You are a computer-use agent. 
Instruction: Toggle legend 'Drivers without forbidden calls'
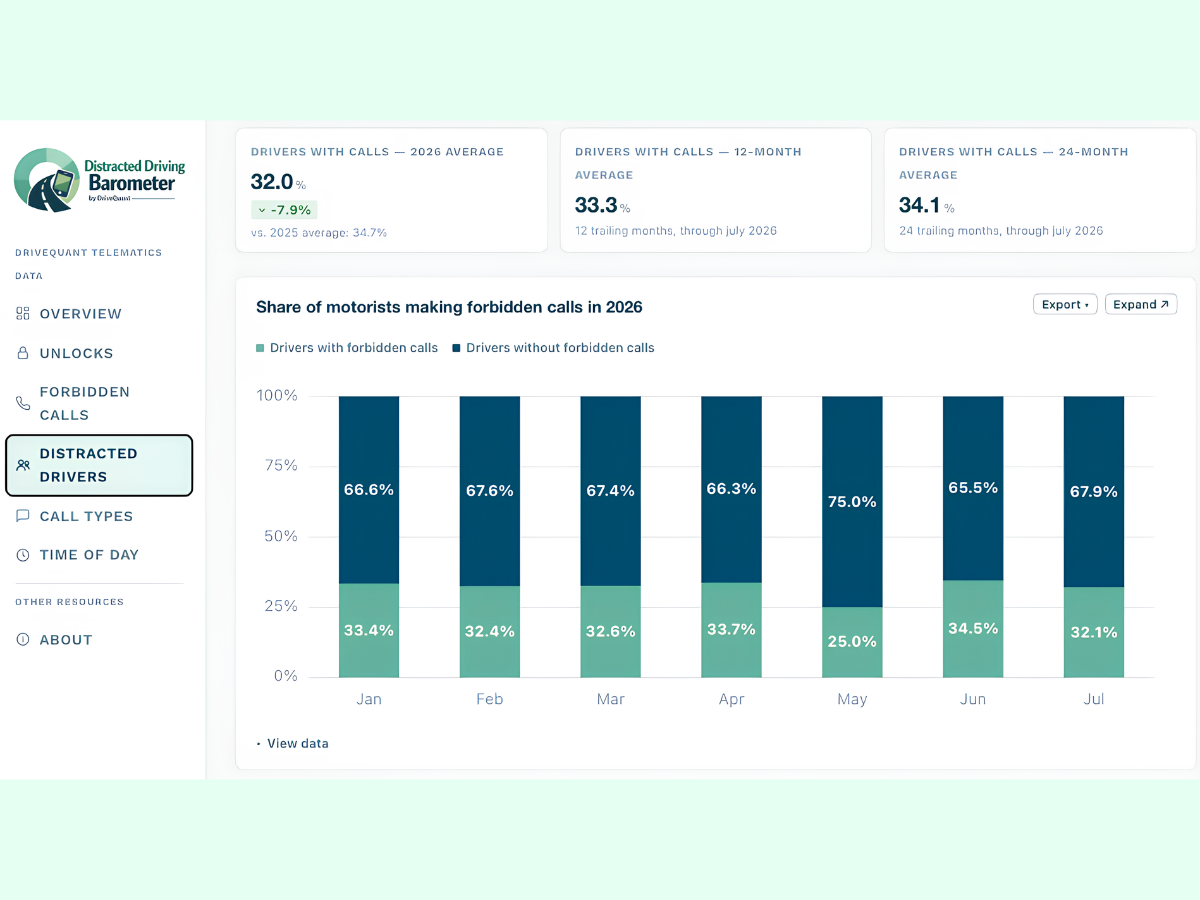[553, 348]
